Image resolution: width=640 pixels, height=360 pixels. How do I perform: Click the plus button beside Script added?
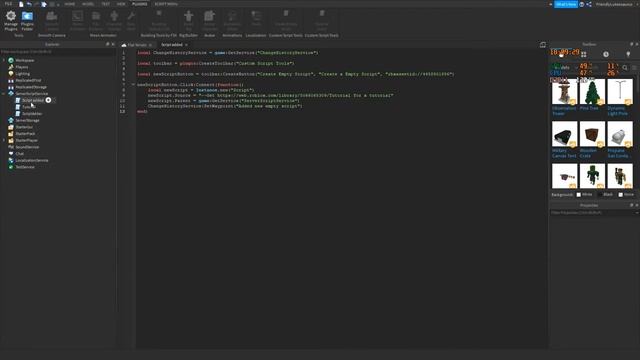click(48, 100)
